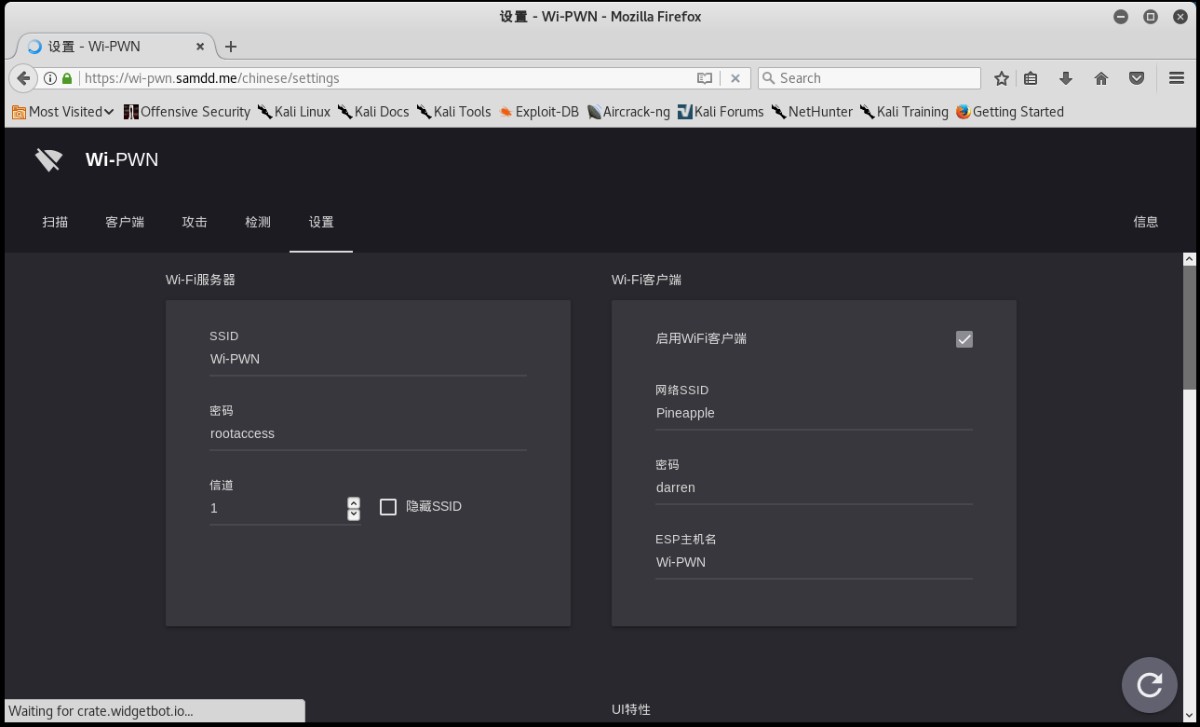Switch to the 扫描 tab
Image resolution: width=1200 pixels, height=727 pixels.
tap(55, 222)
